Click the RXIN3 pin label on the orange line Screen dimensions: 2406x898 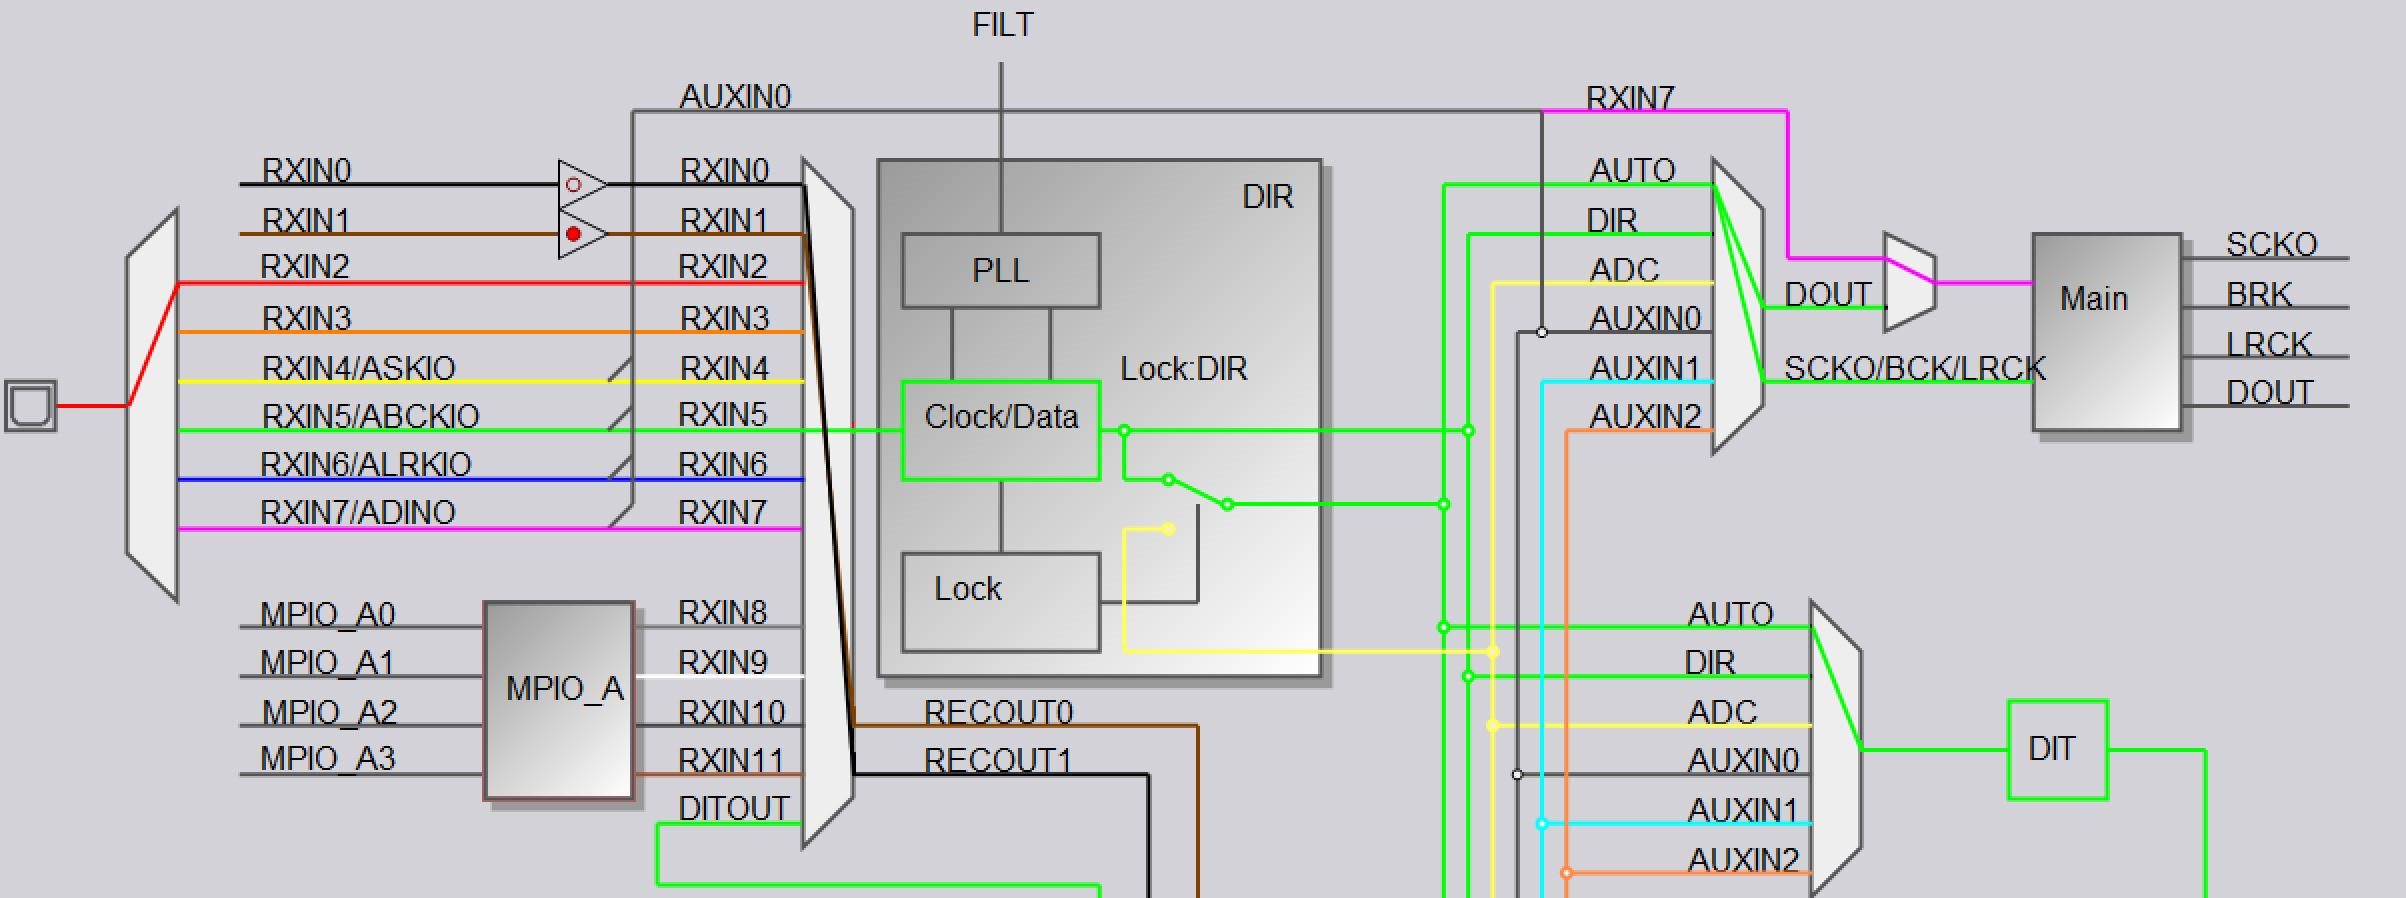(306, 318)
